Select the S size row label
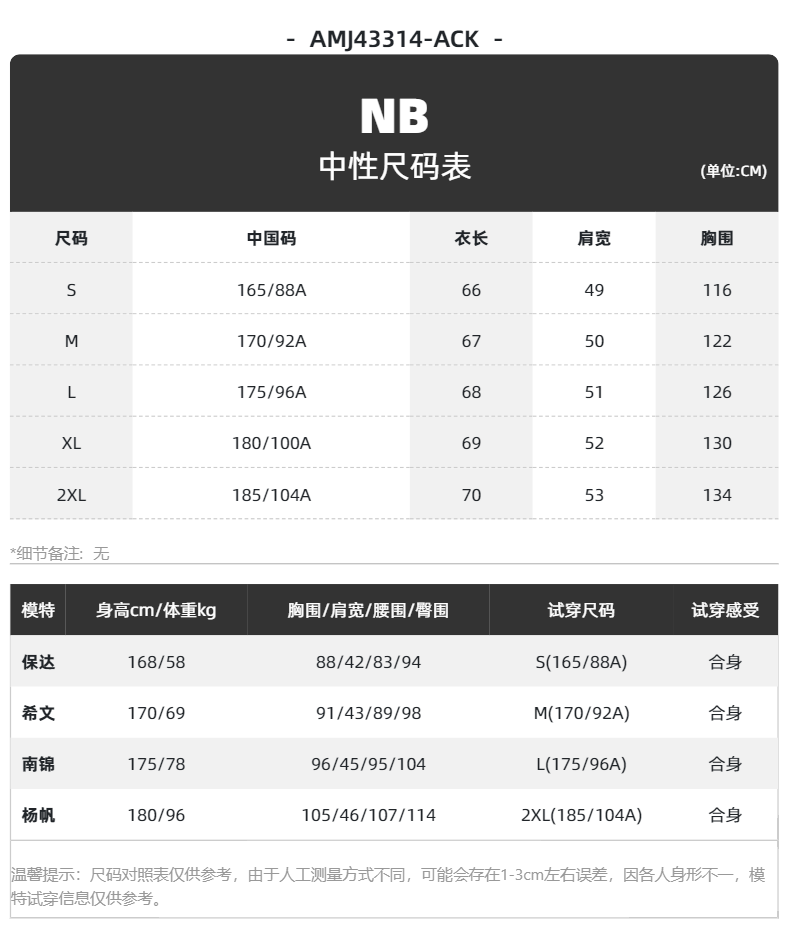The height and width of the screenshot is (940, 790). 71,290
